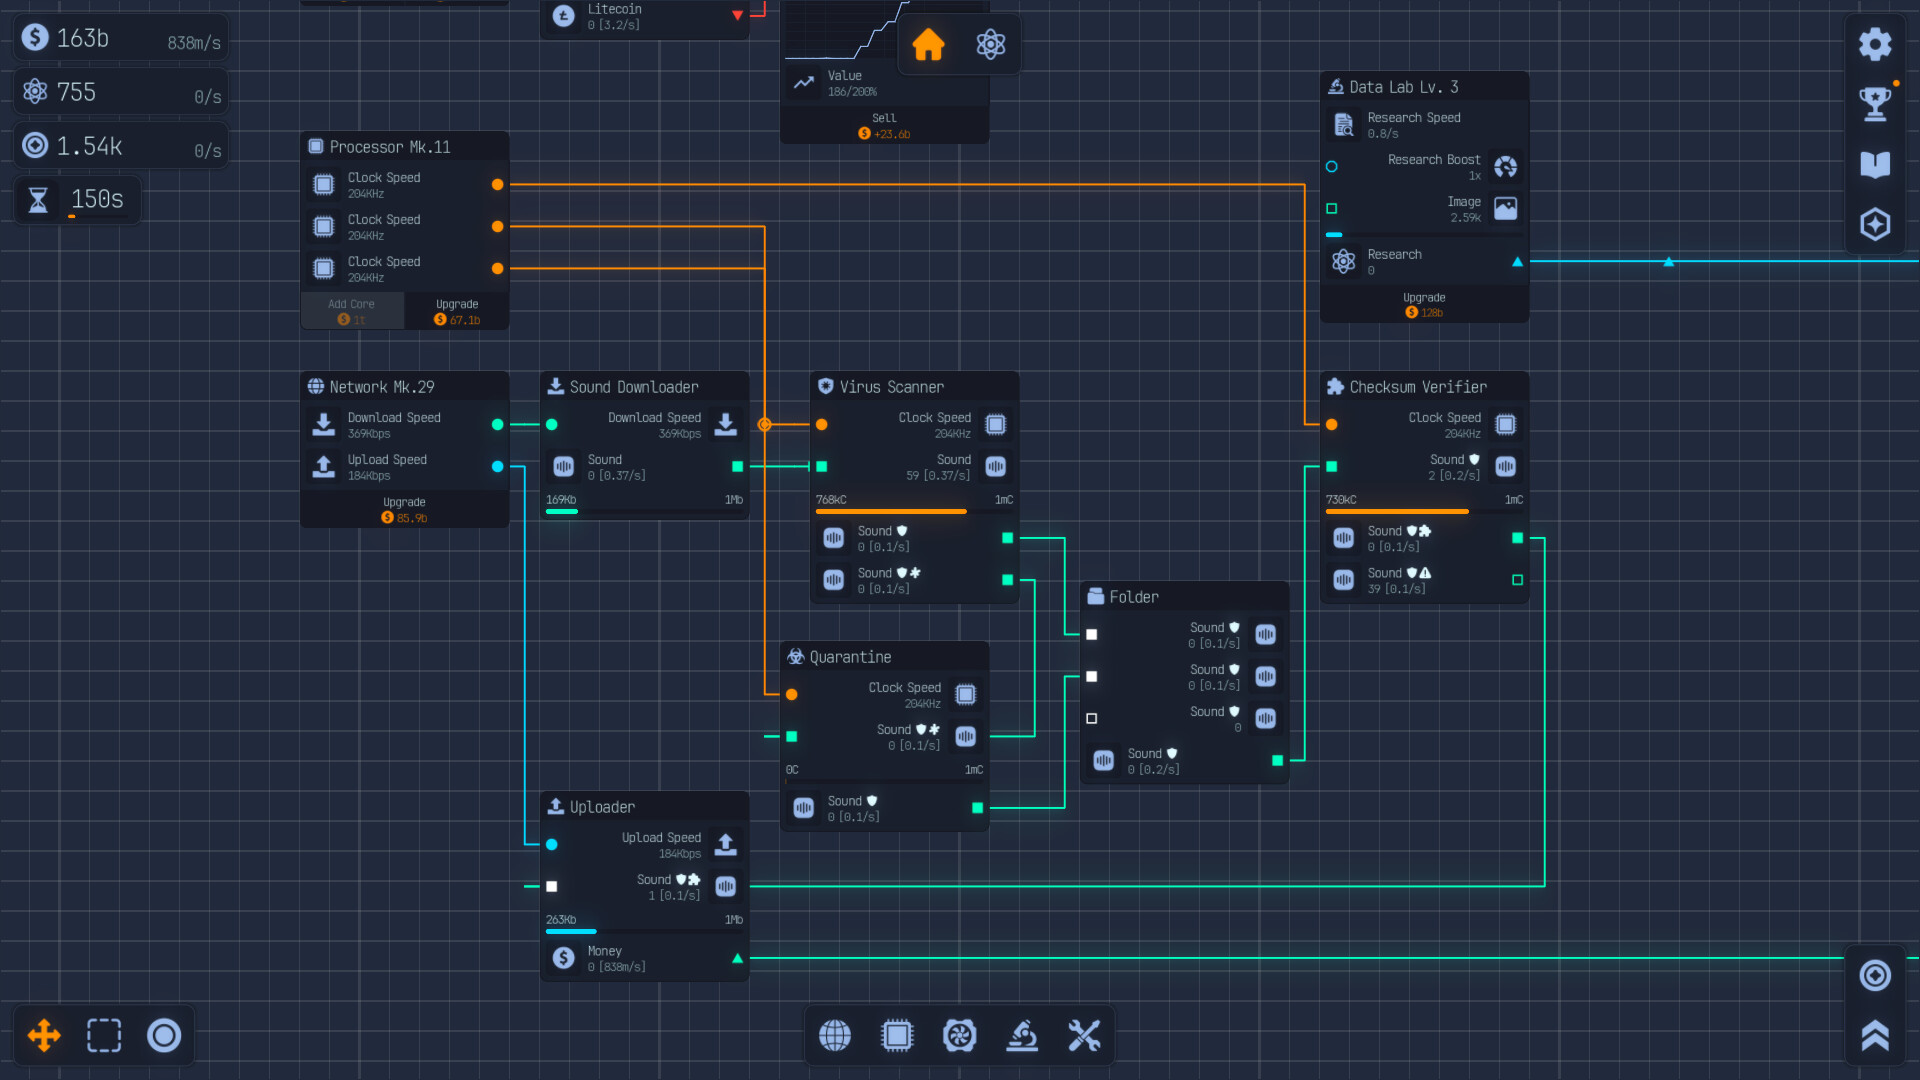Open the cooling components category (fan icon)

tap(960, 1036)
